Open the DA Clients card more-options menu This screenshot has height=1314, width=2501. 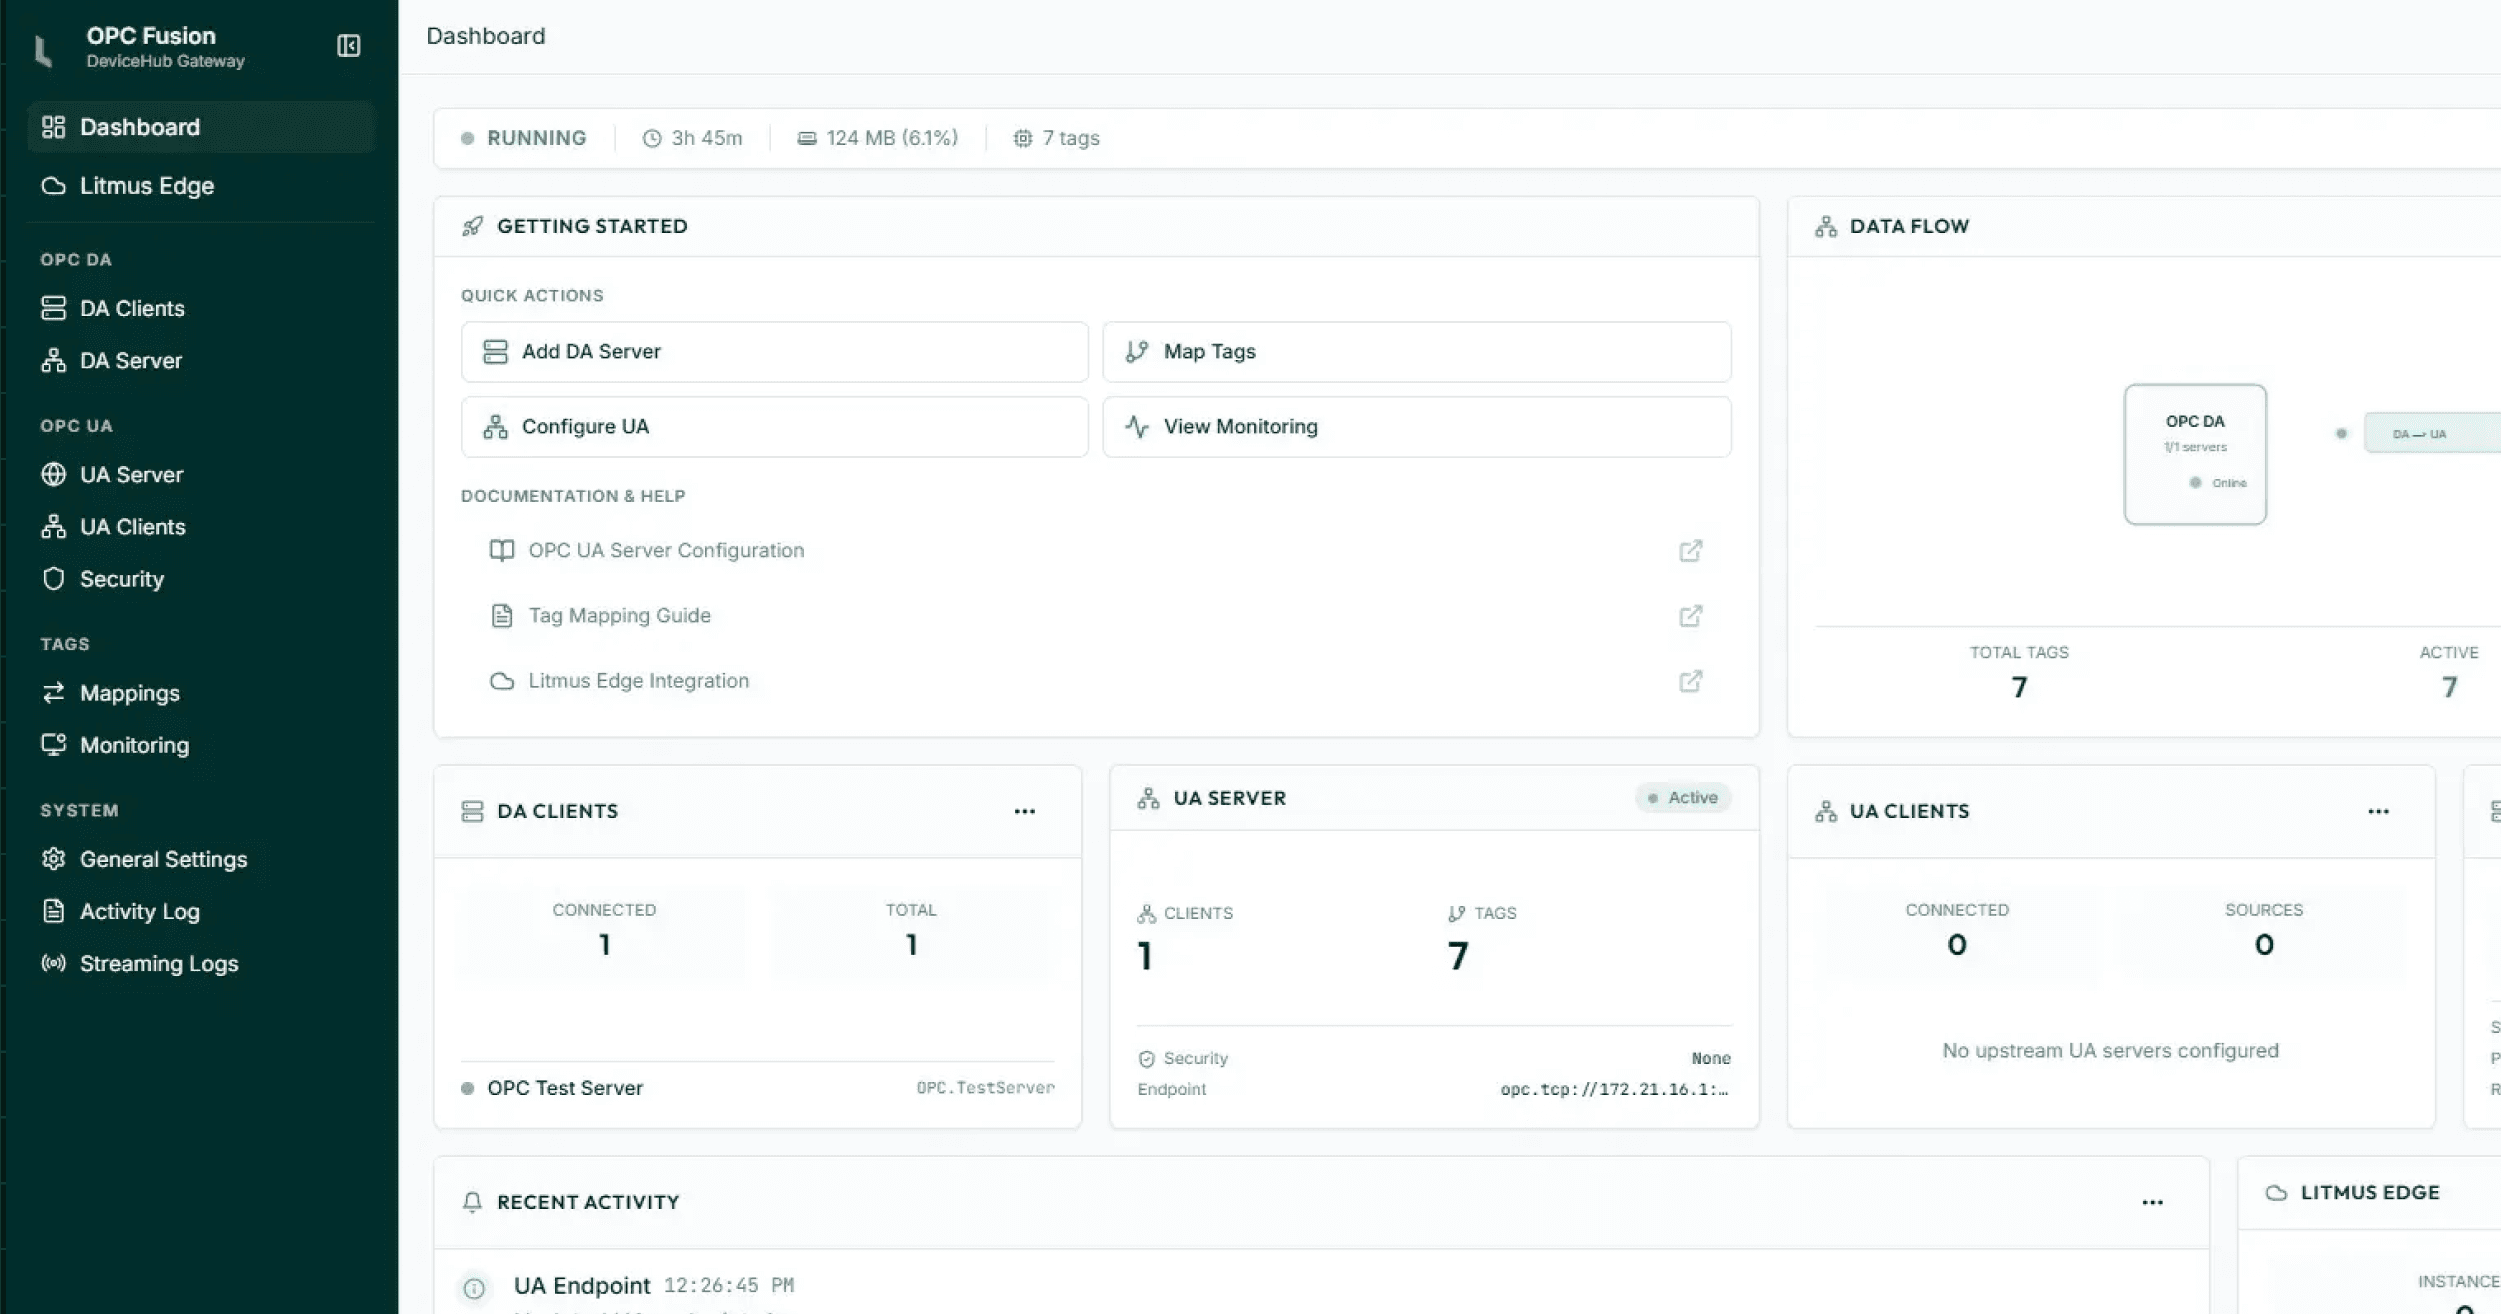coord(1024,811)
